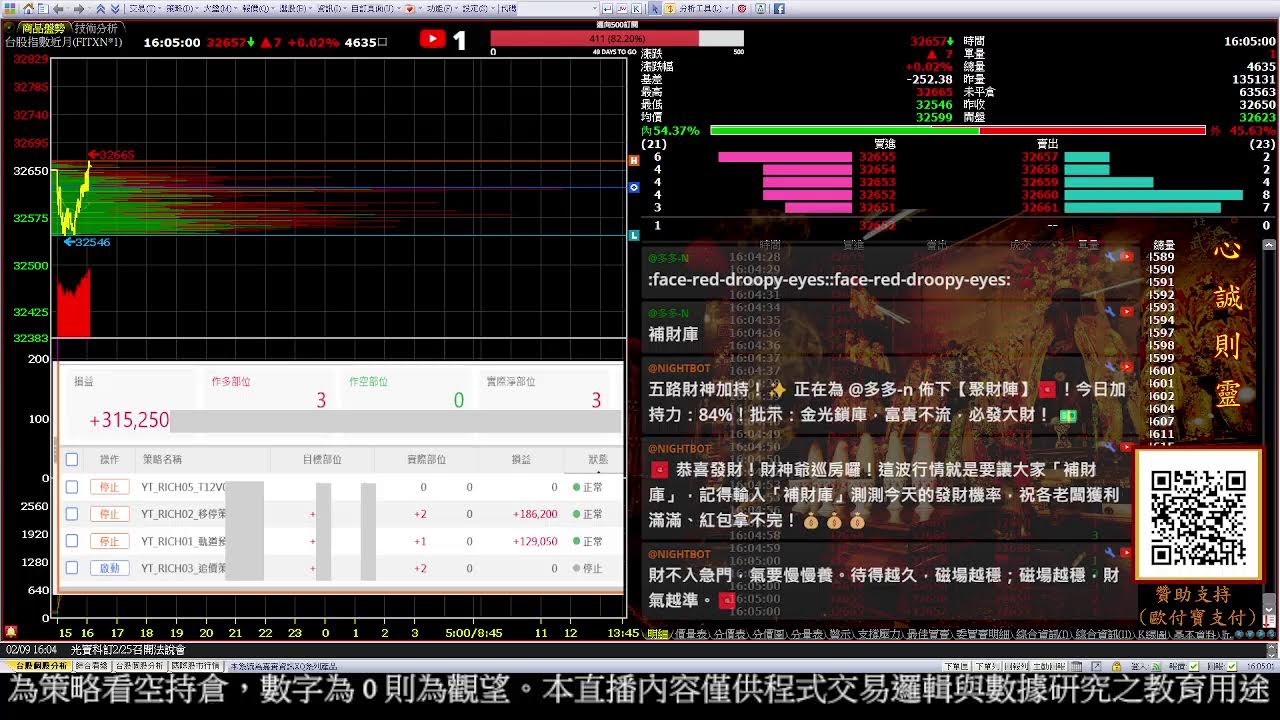Expand the symbol code combo box dropdown

pyautogui.click(x=594, y=8)
